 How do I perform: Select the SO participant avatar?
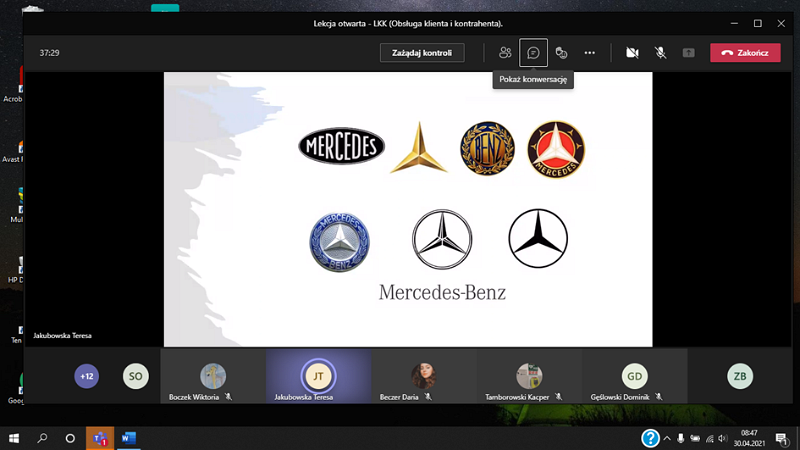click(135, 377)
